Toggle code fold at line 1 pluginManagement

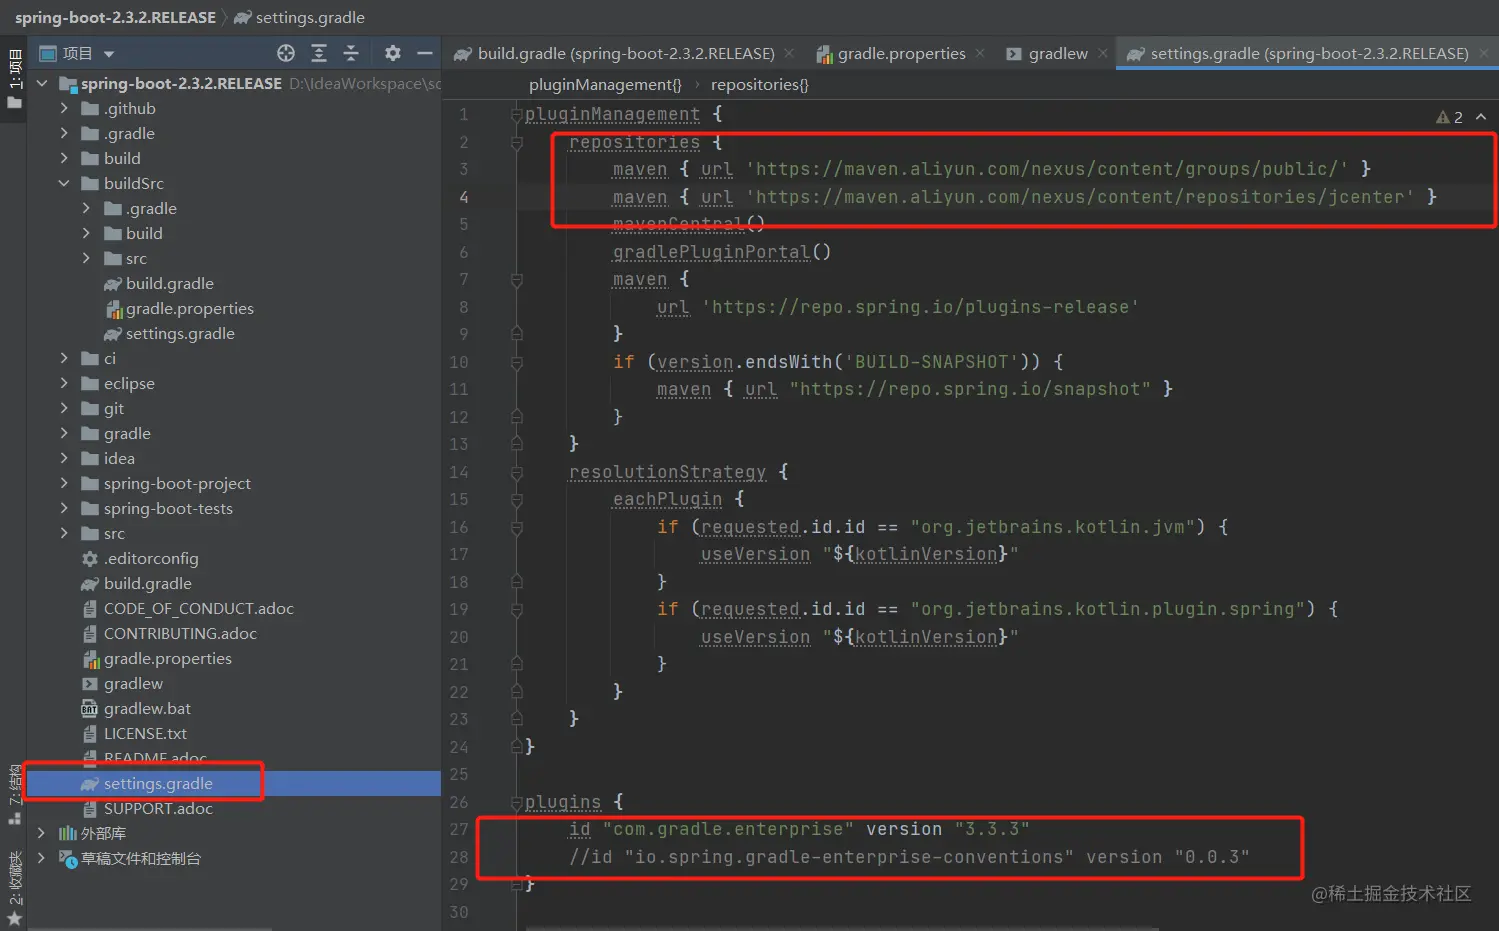pyautogui.click(x=517, y=115)
